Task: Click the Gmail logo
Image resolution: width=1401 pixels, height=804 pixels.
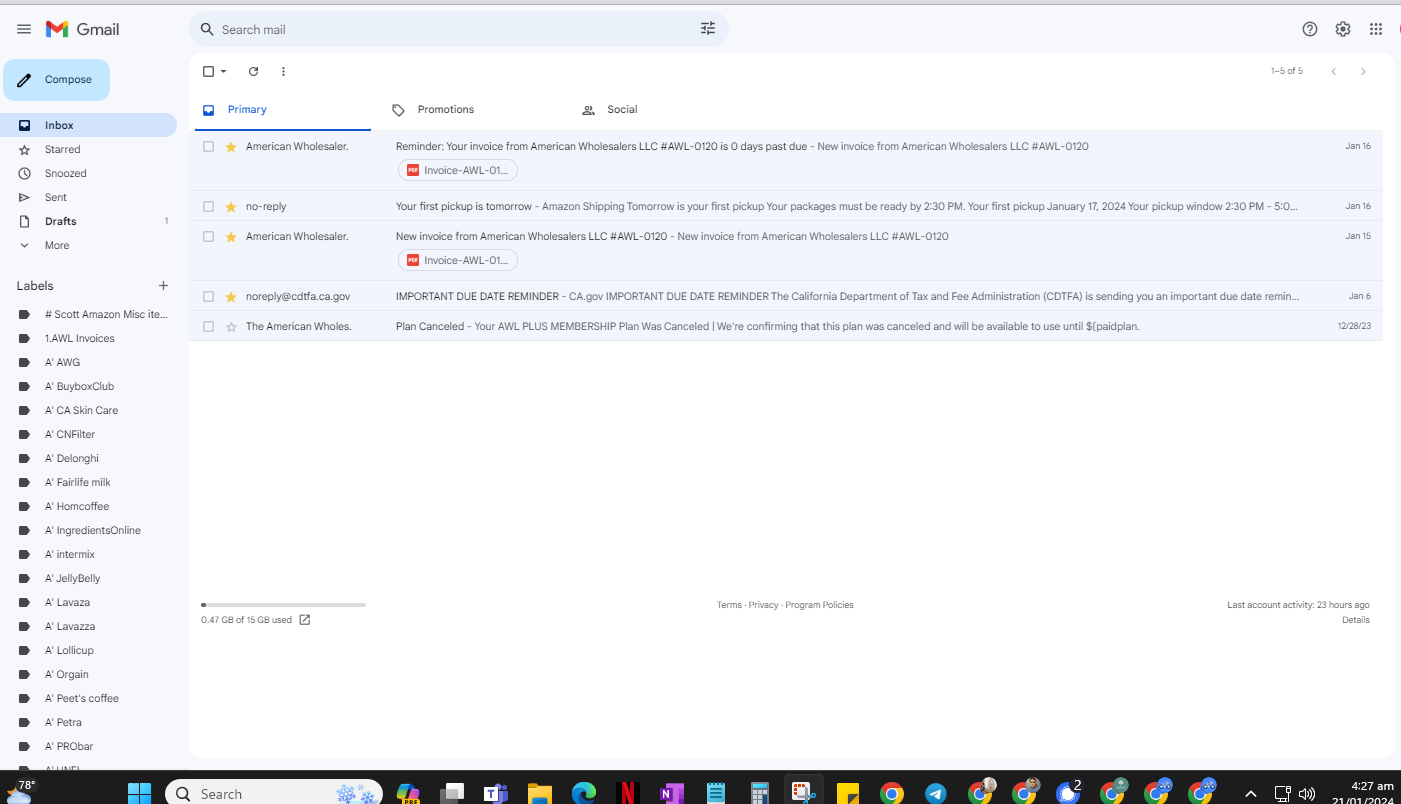Action: pyautogui.click(x=83, y=29)
